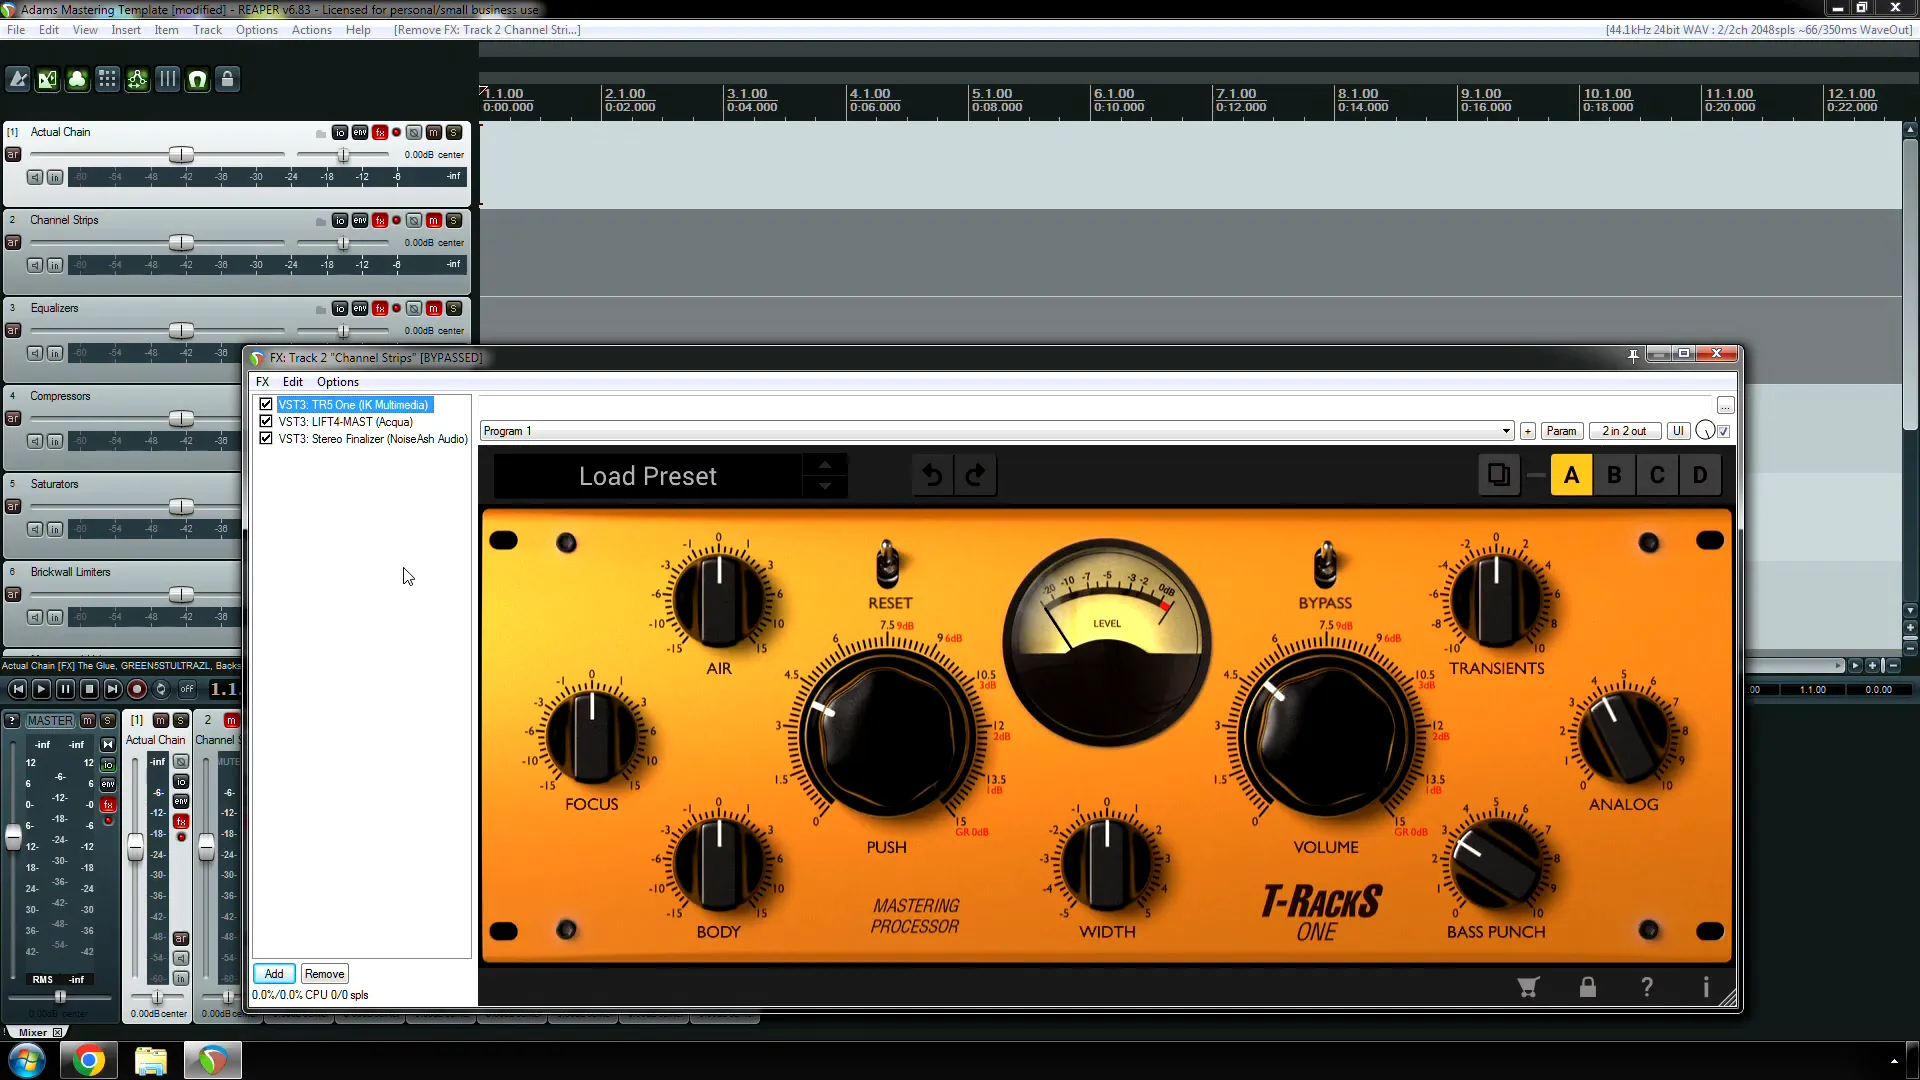1920x1080 pixels.
Task: Pause playback in the transport bar
Action: pos(65,689)
